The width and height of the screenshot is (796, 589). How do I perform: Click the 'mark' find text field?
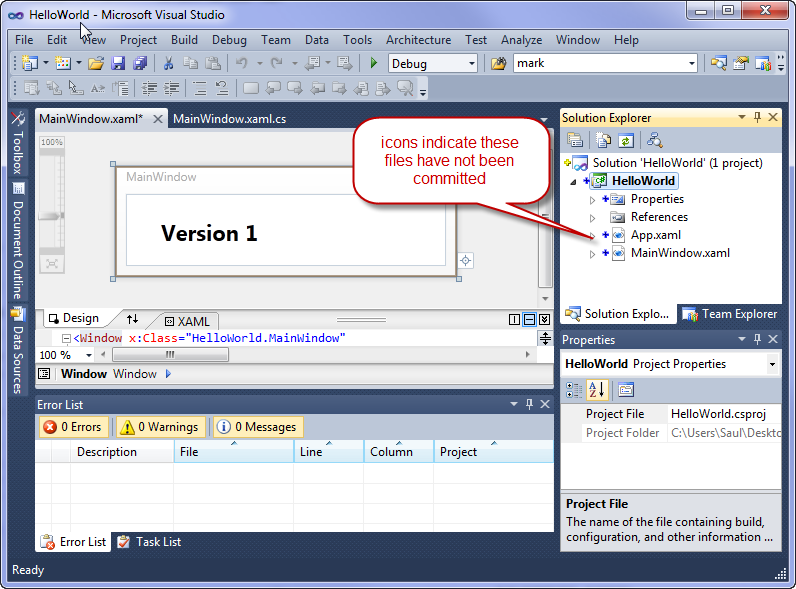[599, 63]
